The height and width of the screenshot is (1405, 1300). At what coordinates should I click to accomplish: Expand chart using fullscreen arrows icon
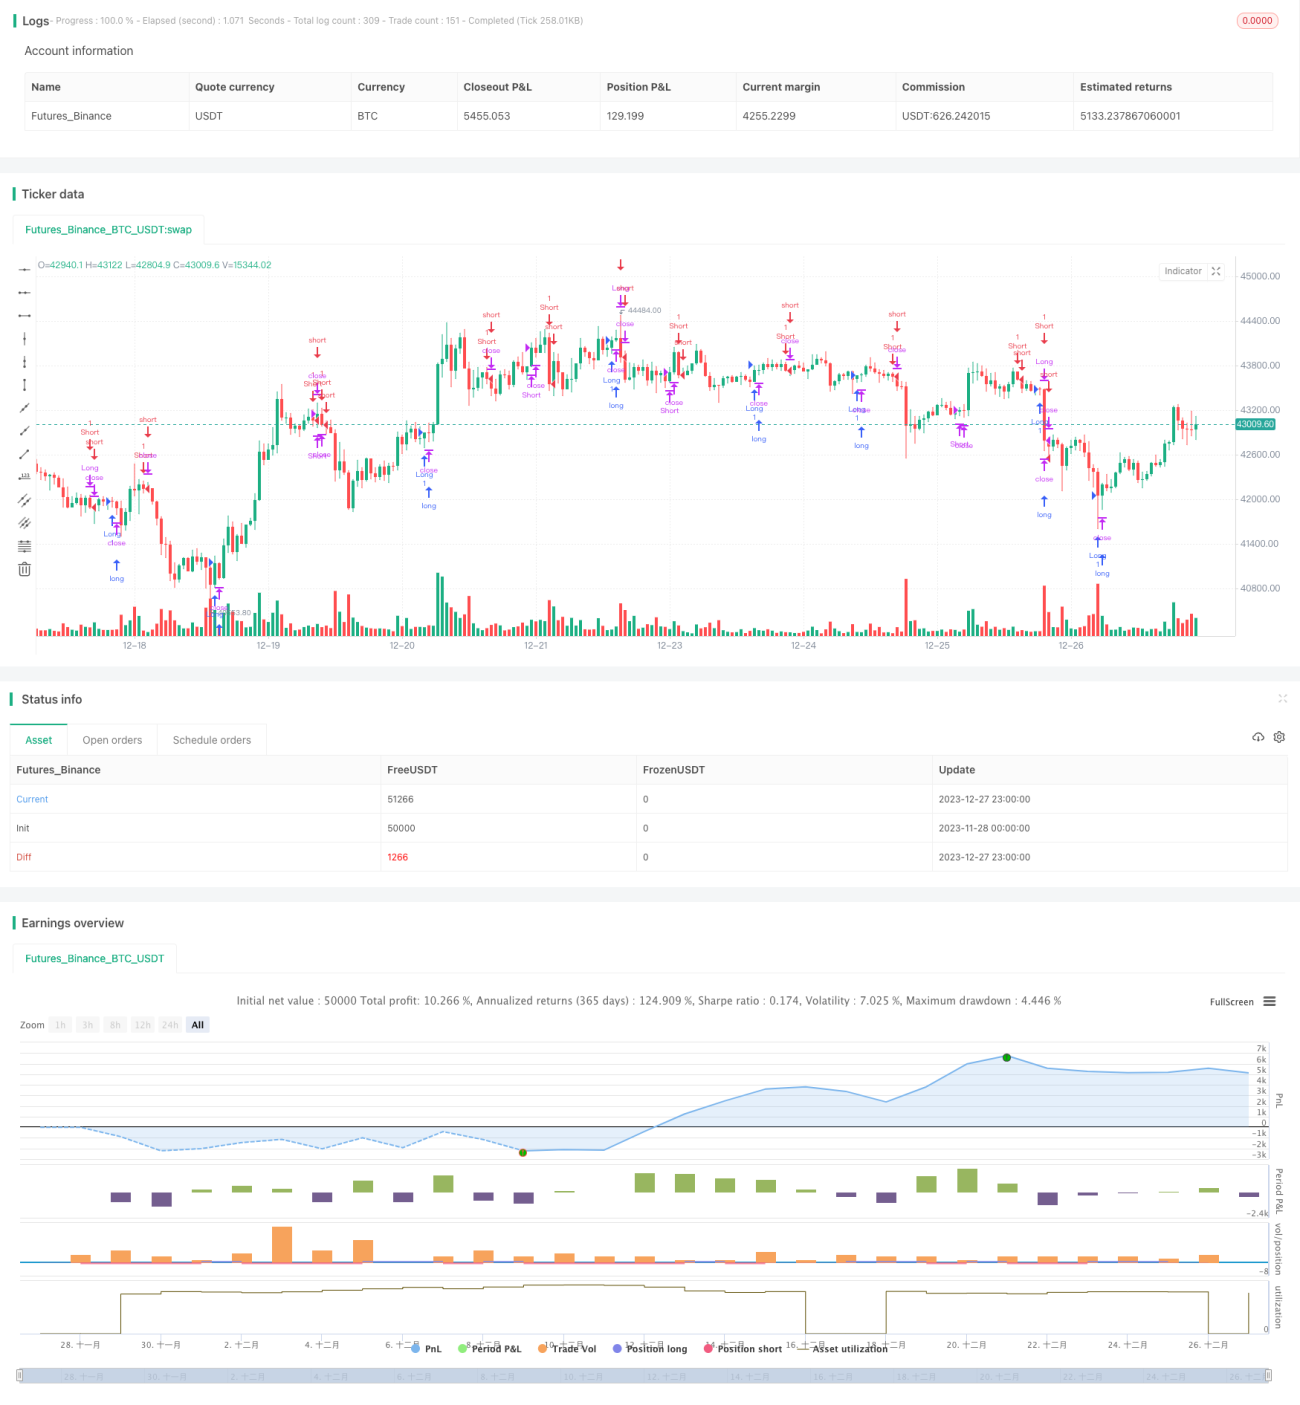pos(1216,271)
